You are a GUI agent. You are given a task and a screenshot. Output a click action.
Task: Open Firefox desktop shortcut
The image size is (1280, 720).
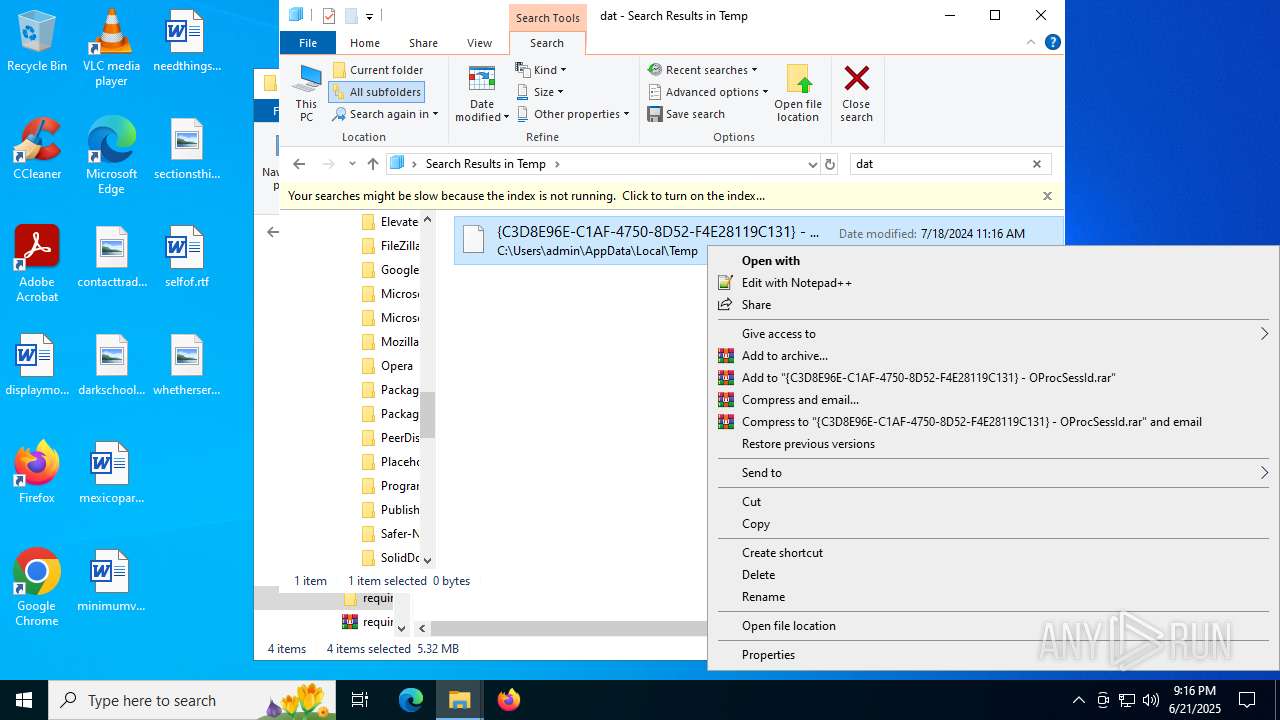pos(37,473)
